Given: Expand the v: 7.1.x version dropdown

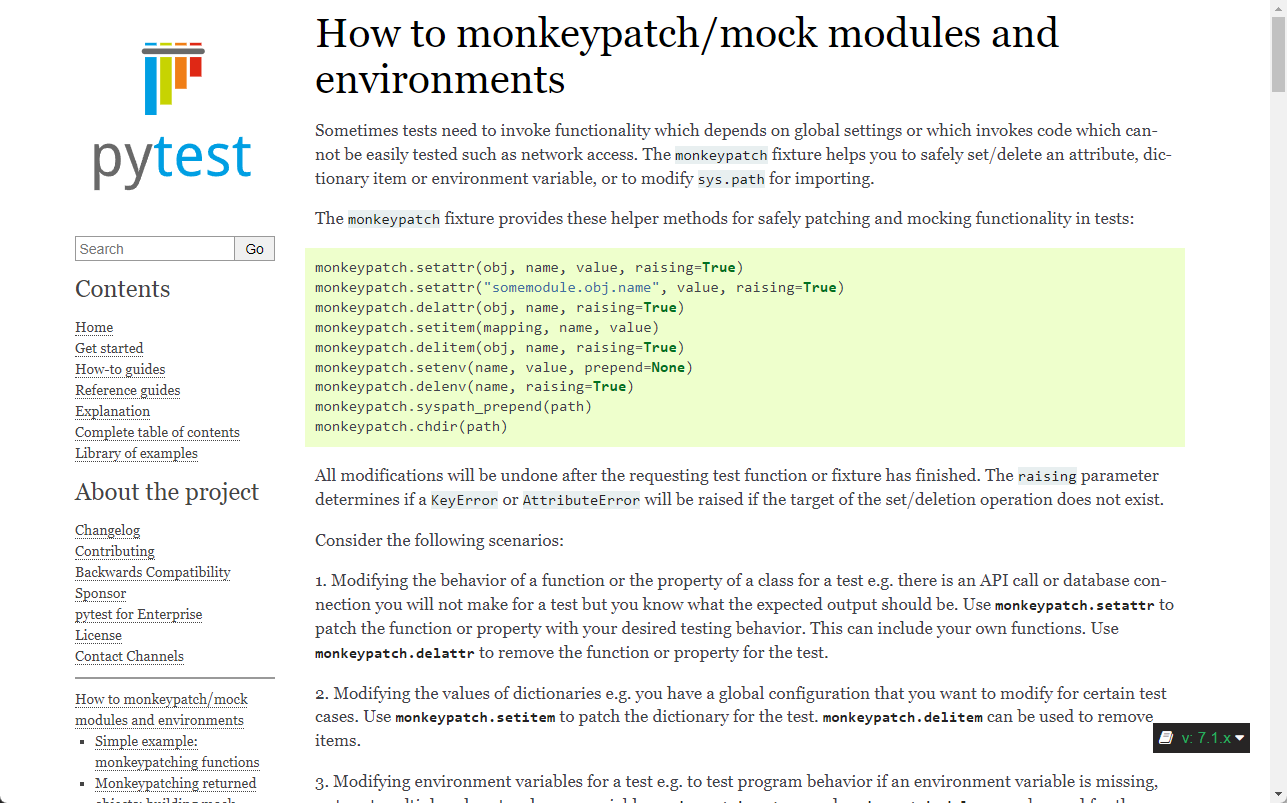Looking at the screenshot, I should coord(1201,738).
